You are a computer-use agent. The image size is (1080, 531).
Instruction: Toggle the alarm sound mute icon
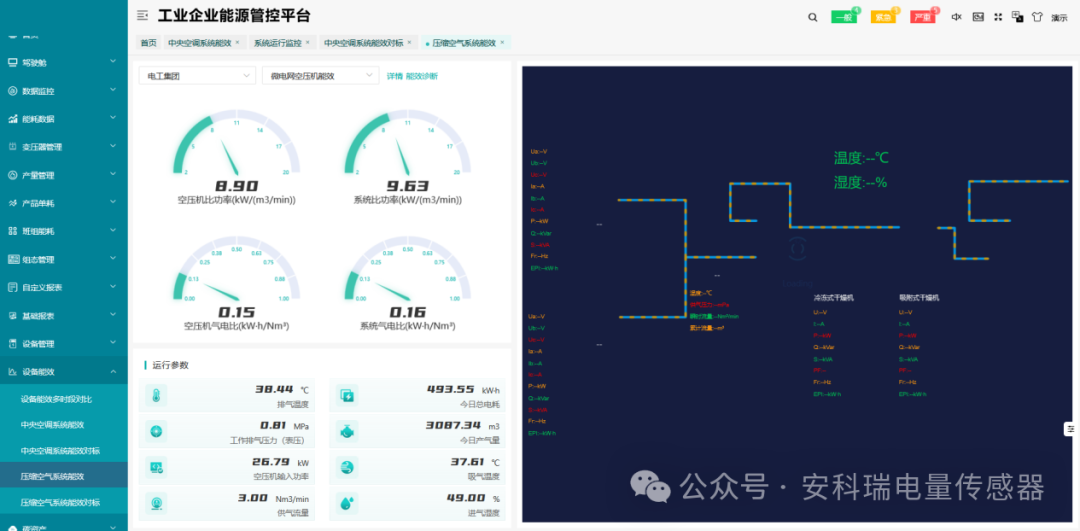coord(956,17)
